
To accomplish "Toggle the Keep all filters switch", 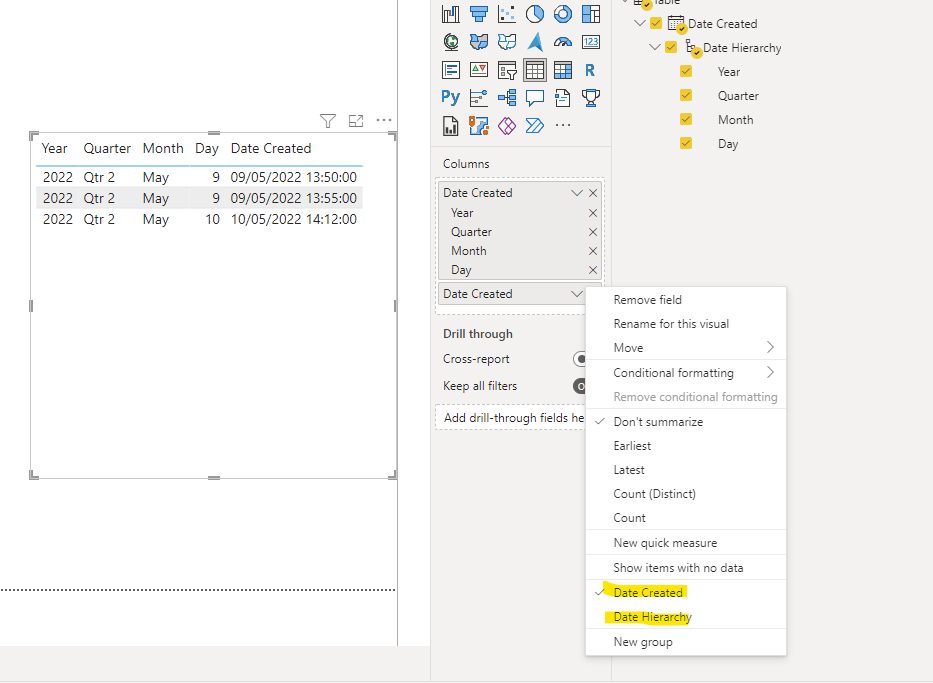I will coord(580,386).
